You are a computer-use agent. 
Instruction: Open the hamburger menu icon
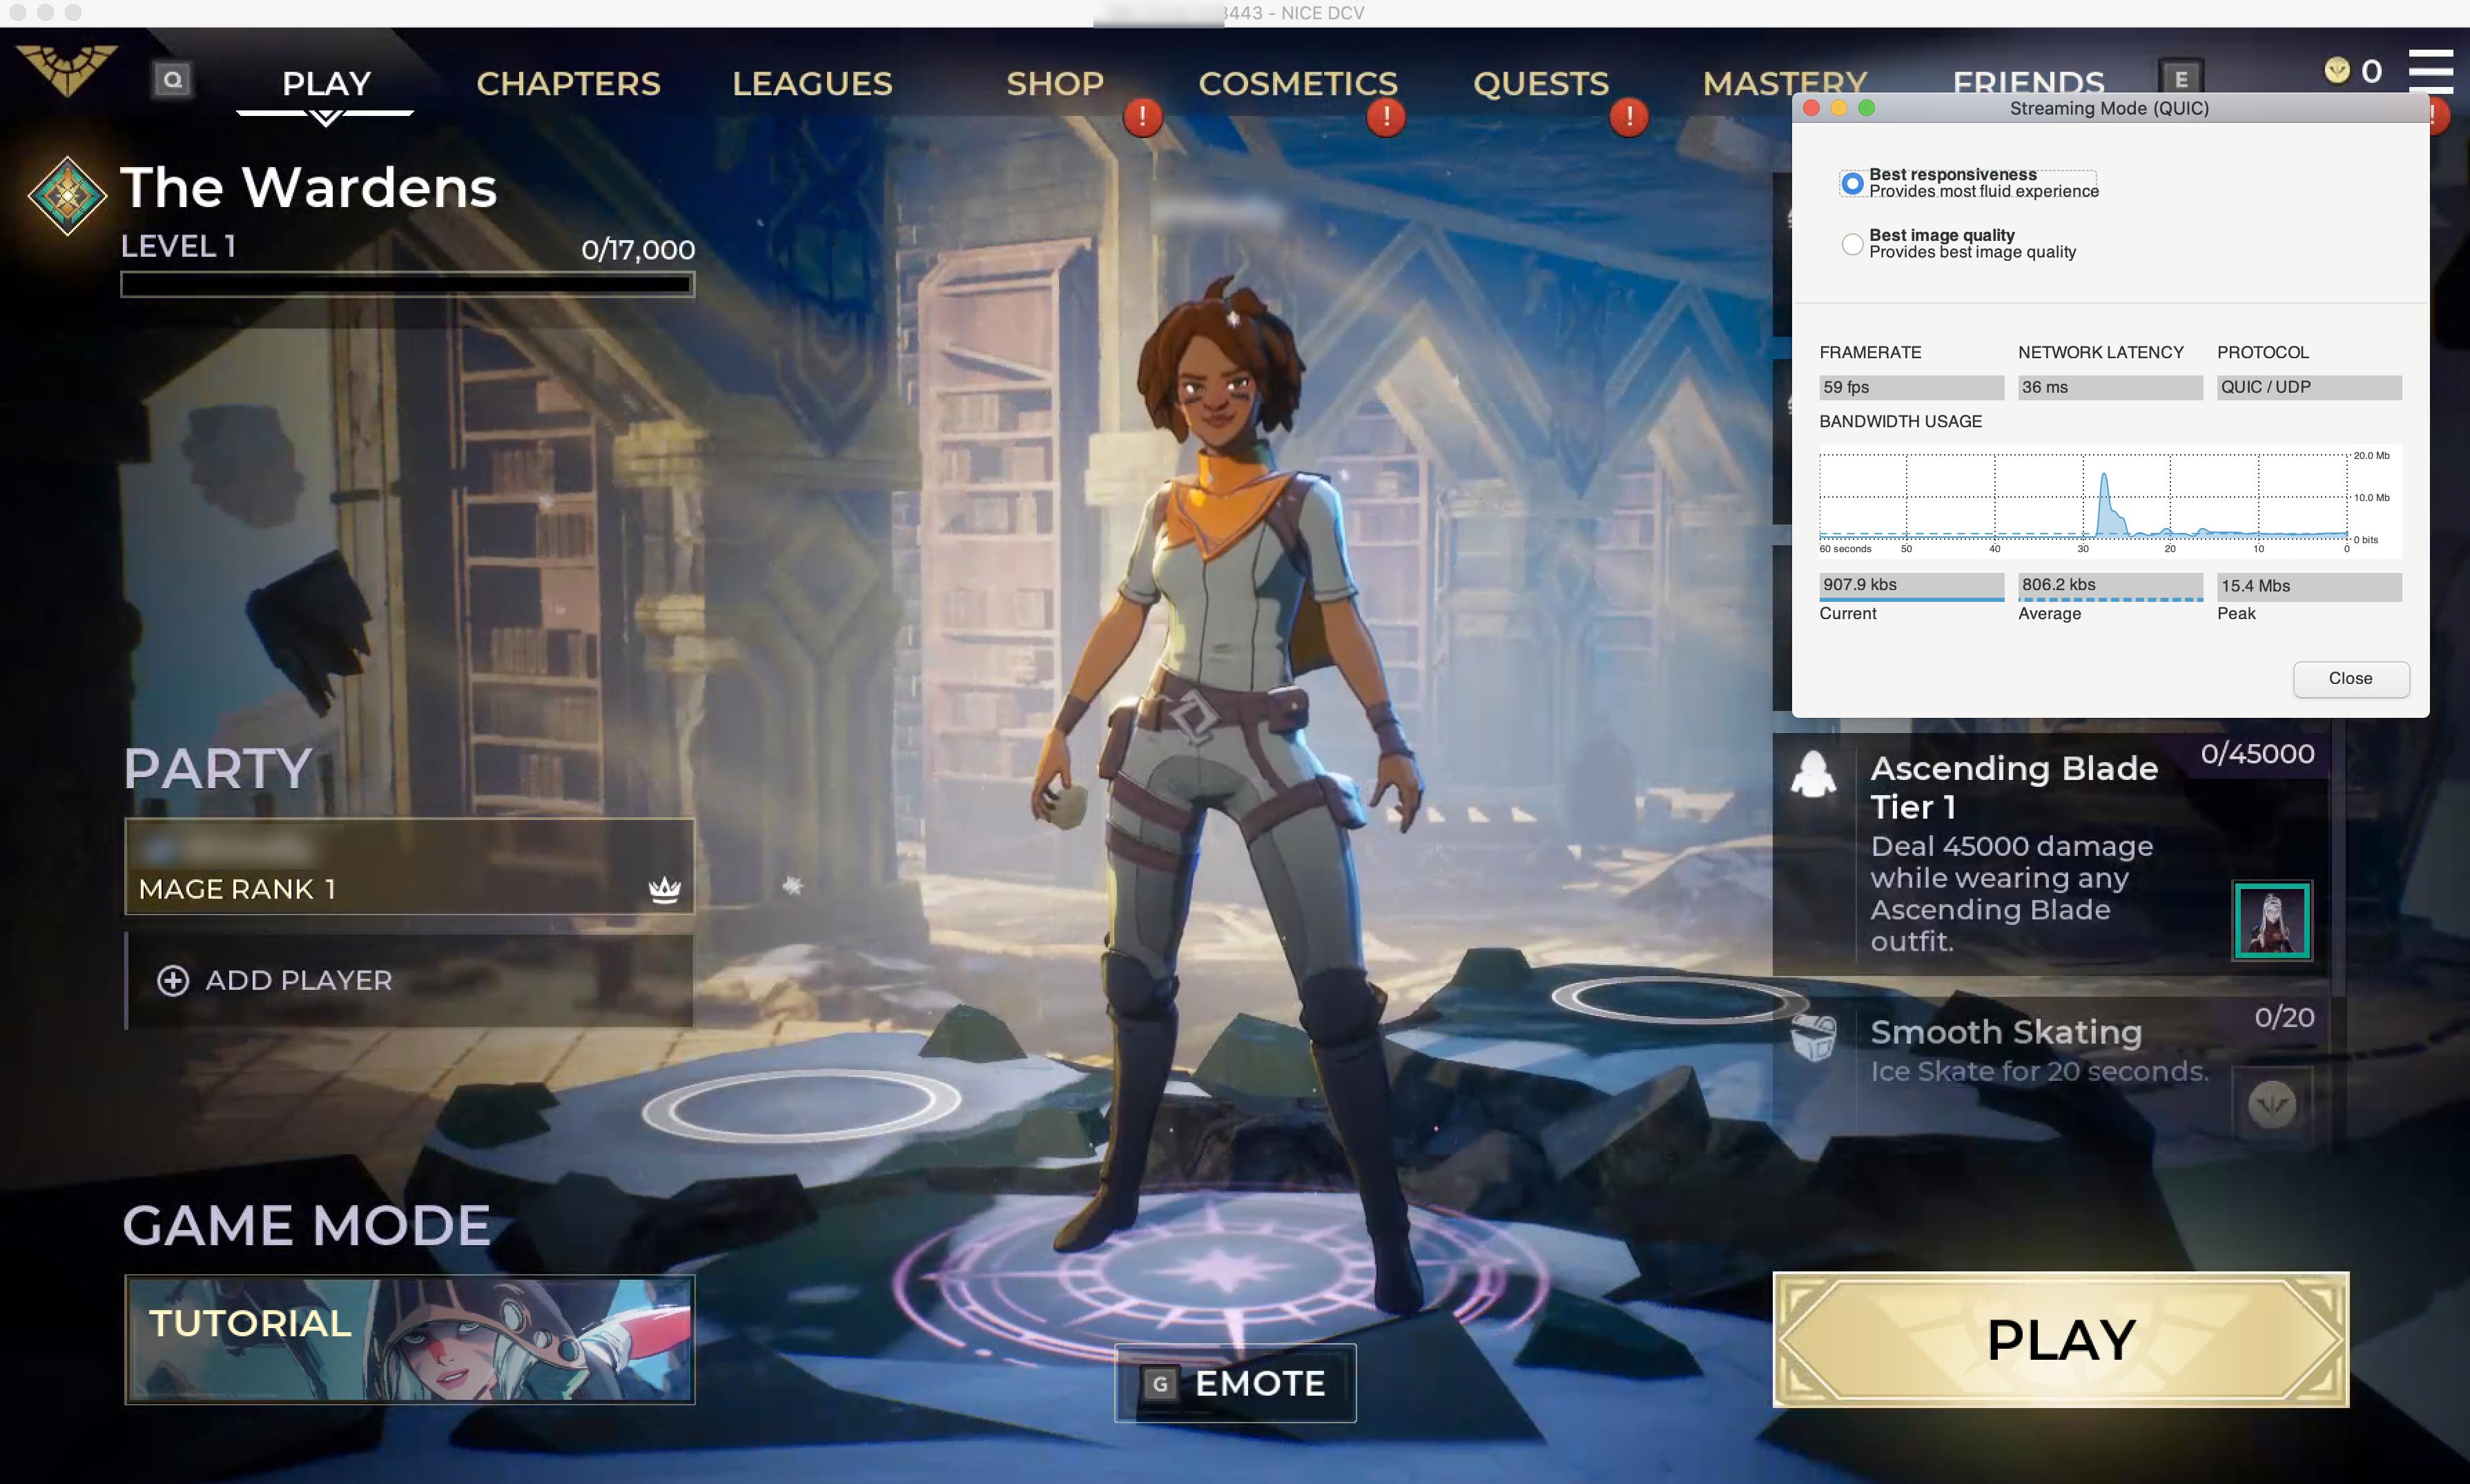point(2430,72)
